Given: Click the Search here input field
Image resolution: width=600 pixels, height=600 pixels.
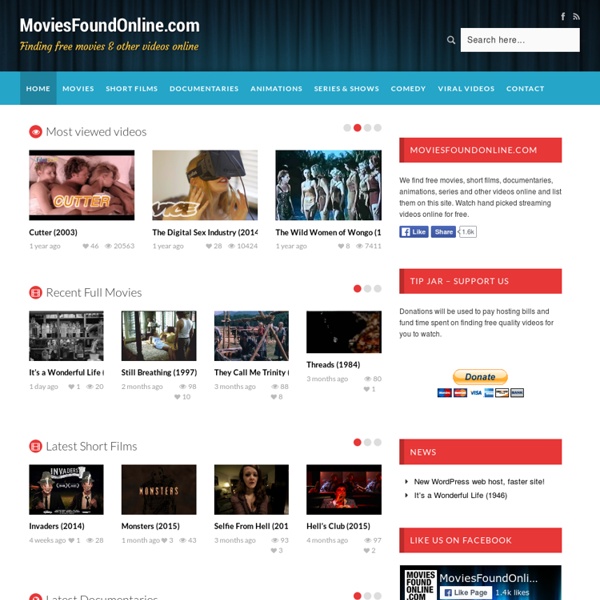Looking at the screenshot, I should (x=520, y=40).
